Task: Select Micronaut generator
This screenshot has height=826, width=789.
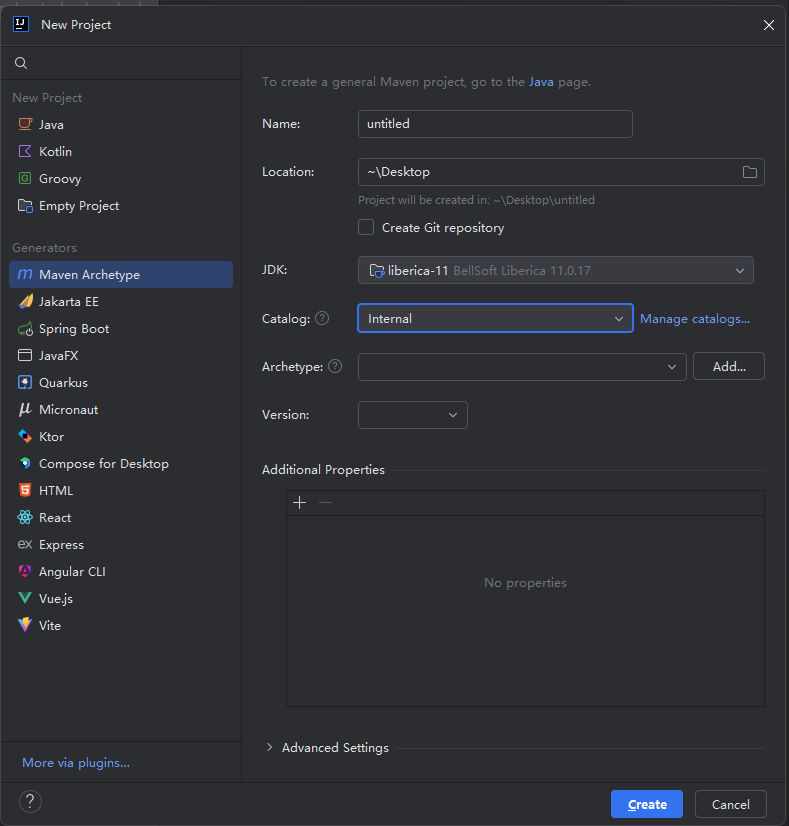Action: [x=121, y=409]
